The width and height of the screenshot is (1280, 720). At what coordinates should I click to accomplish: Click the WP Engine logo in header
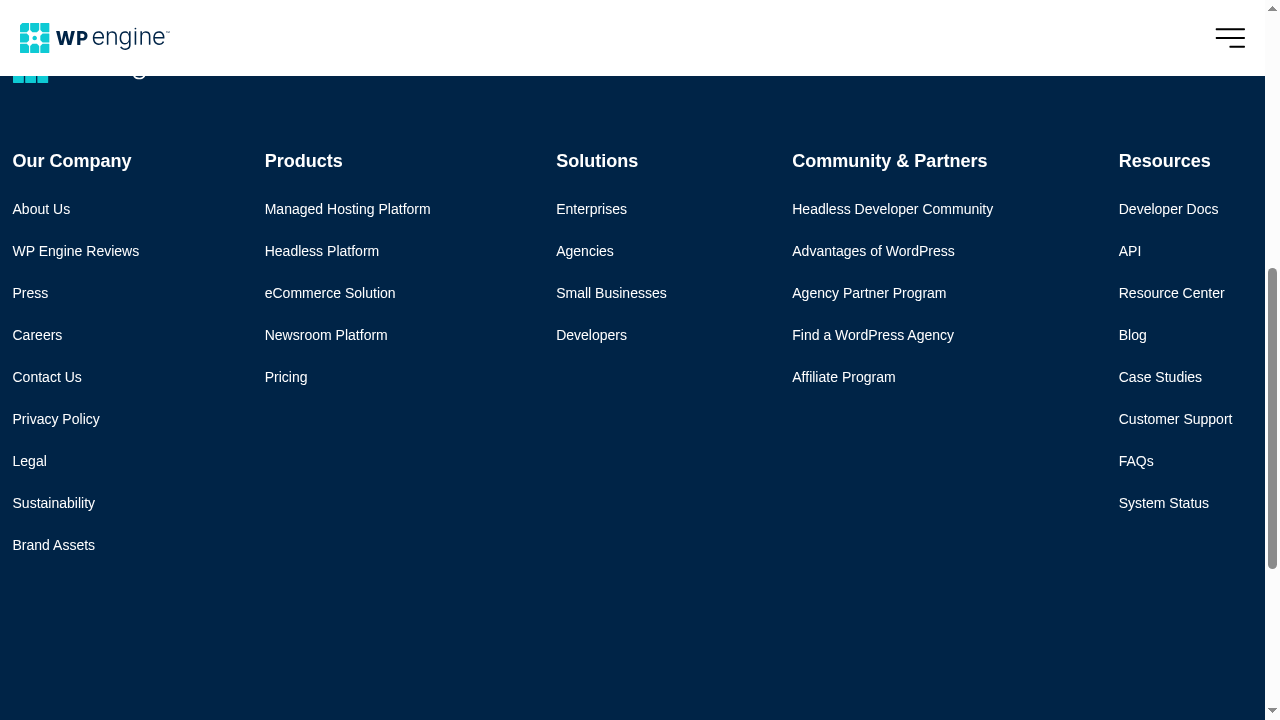[95, 38]
